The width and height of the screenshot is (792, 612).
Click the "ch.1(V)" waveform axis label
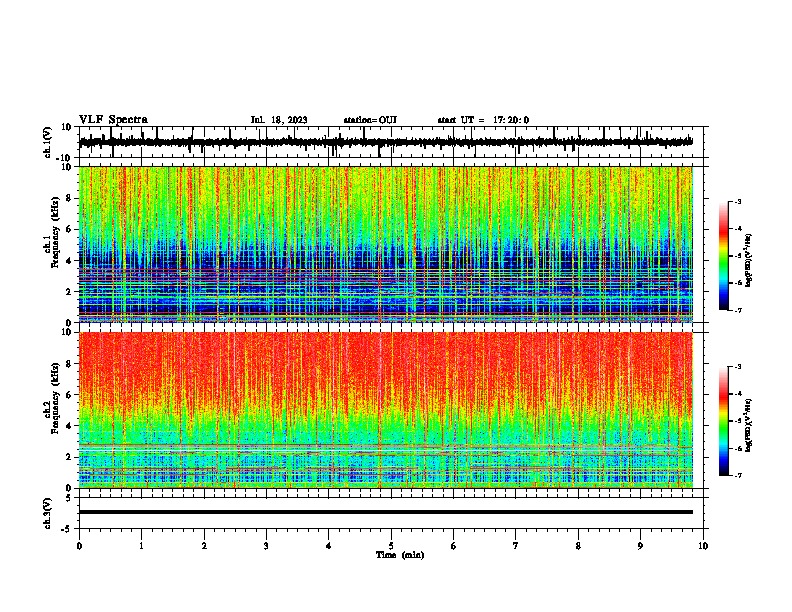point(48,142)
